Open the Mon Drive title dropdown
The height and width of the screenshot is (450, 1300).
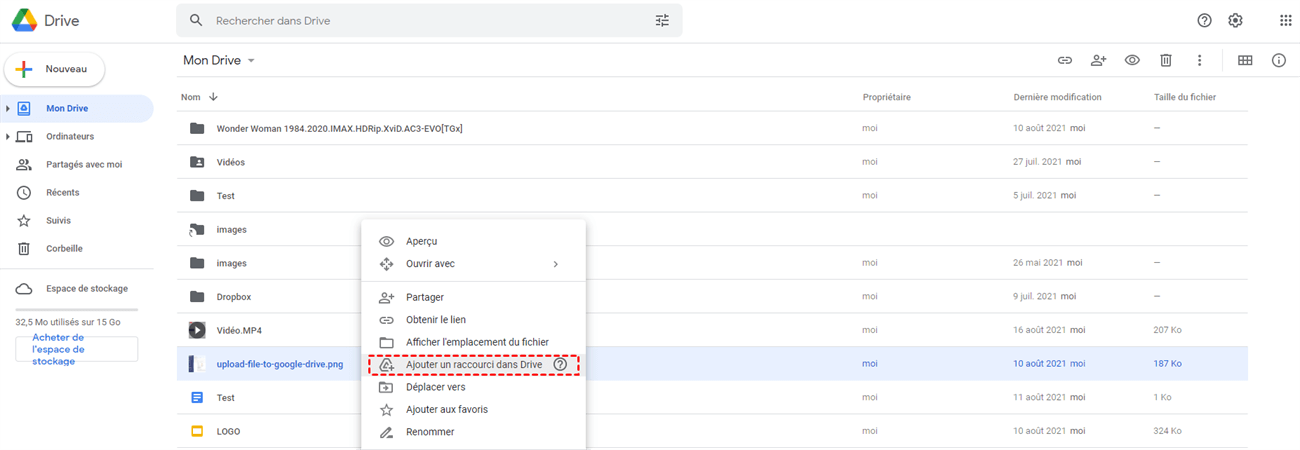251,61
